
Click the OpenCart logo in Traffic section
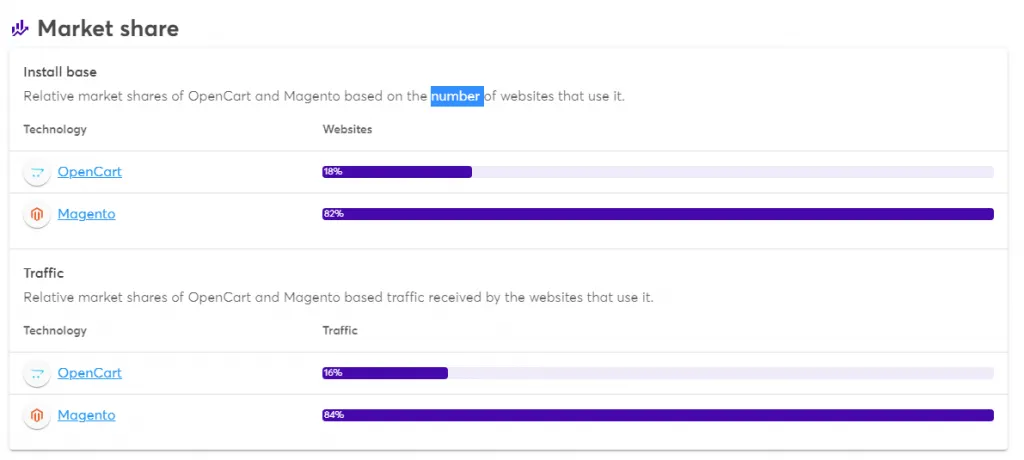tap(37, 373)
